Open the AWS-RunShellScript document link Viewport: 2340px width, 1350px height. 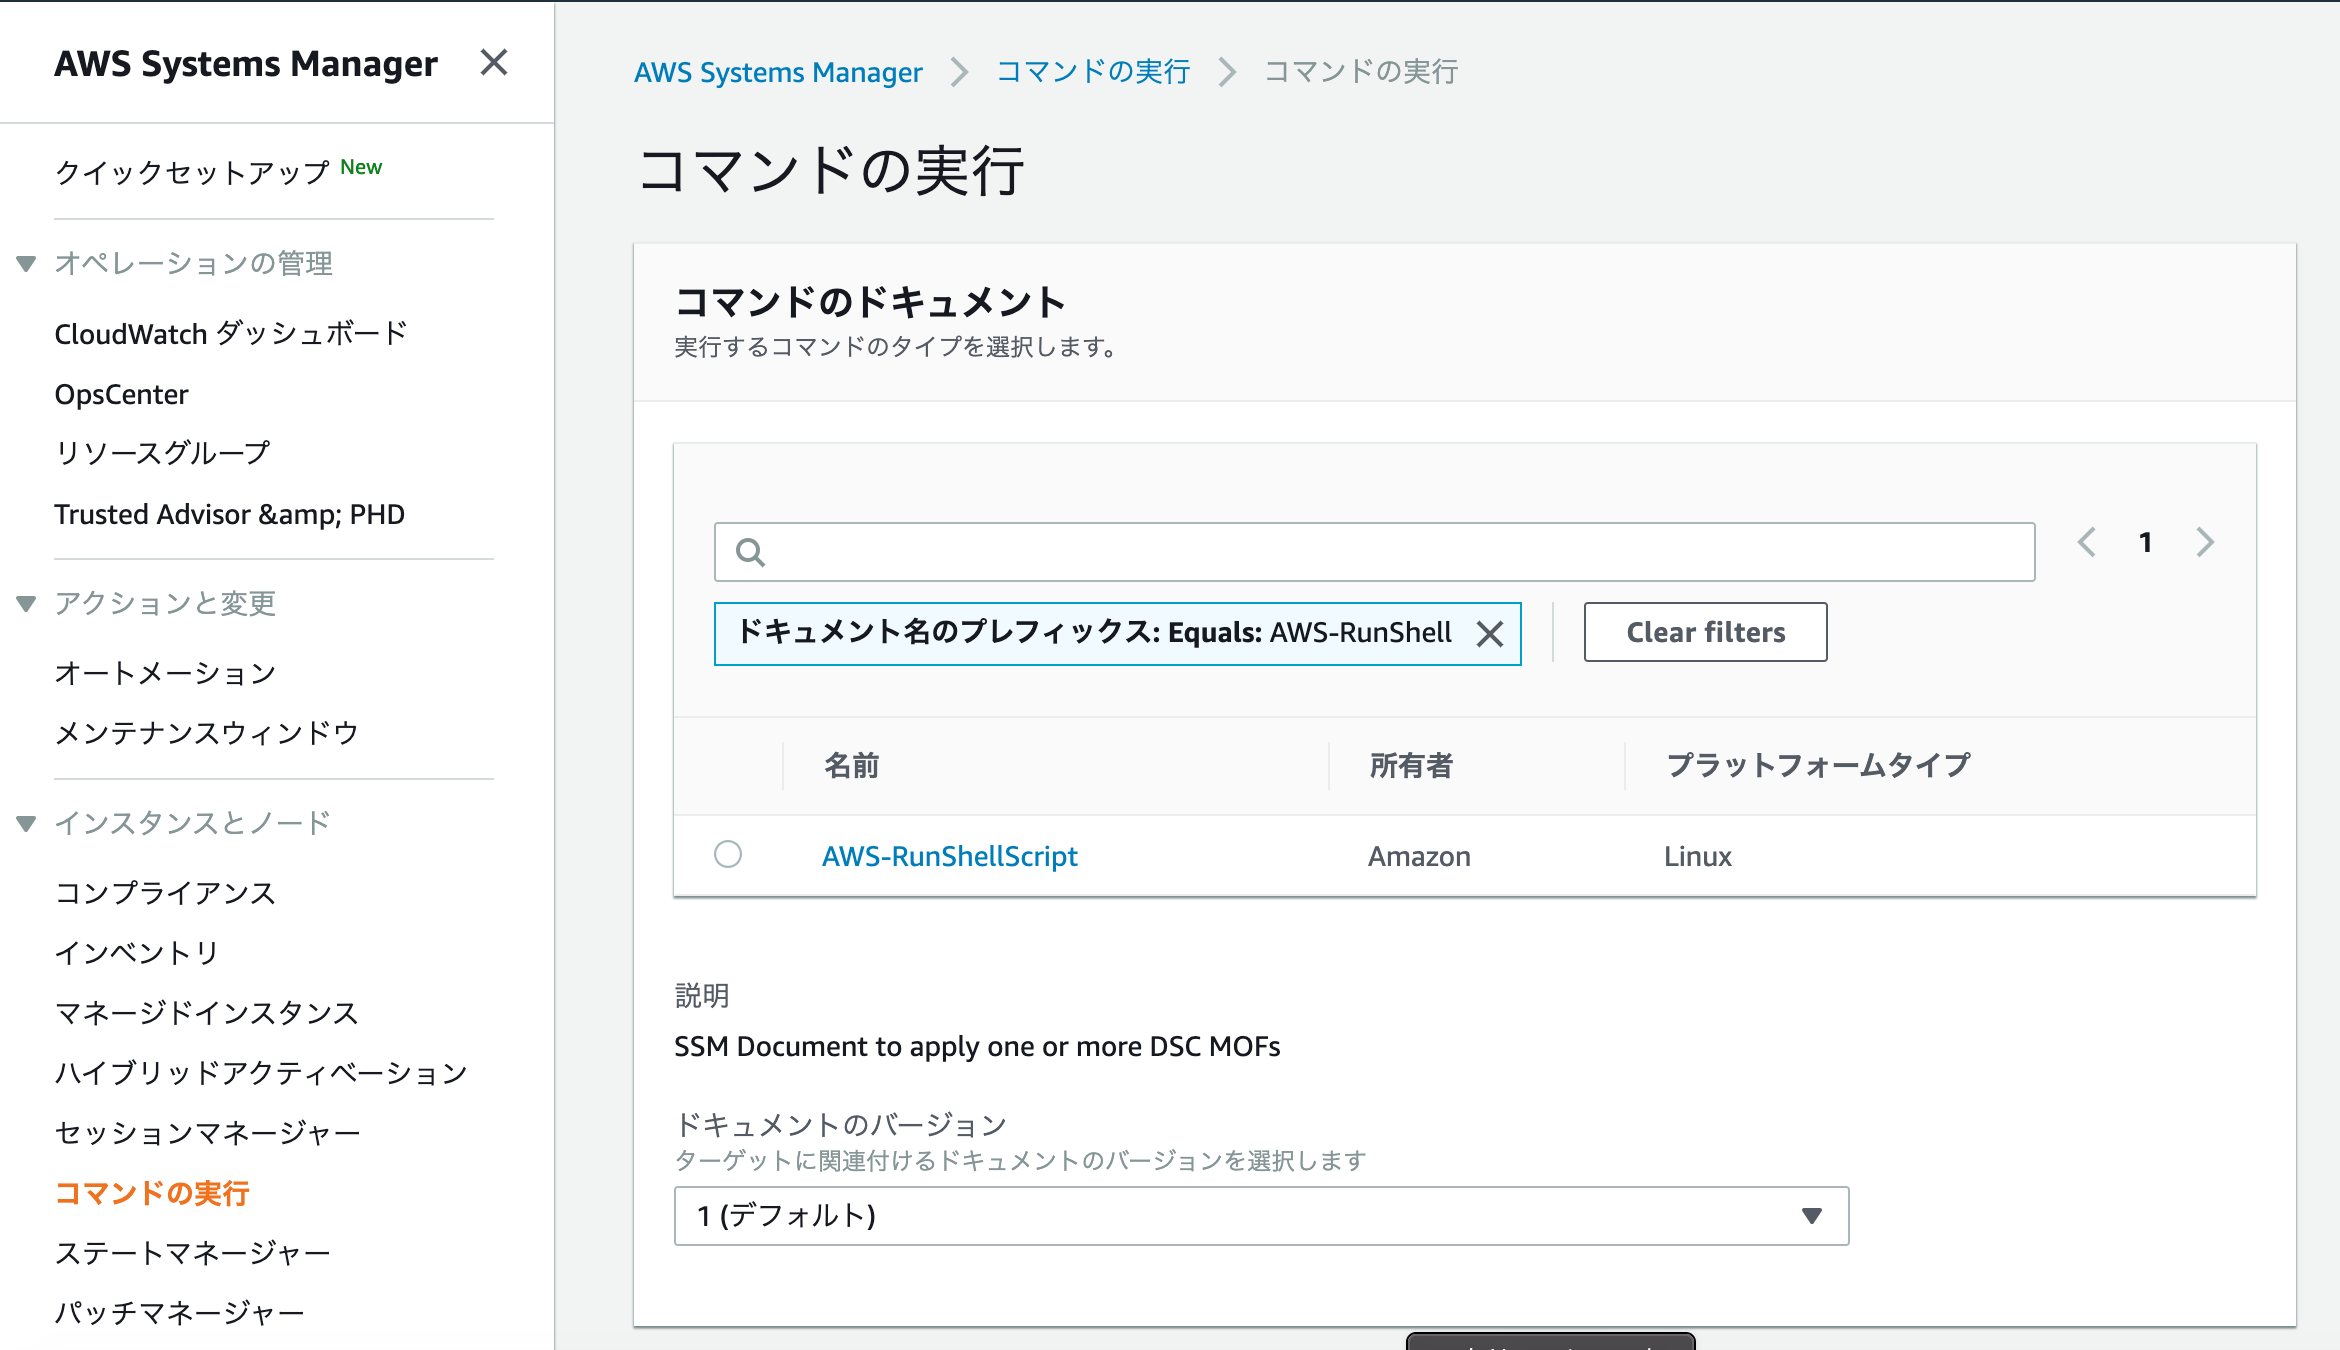[949, 856]
